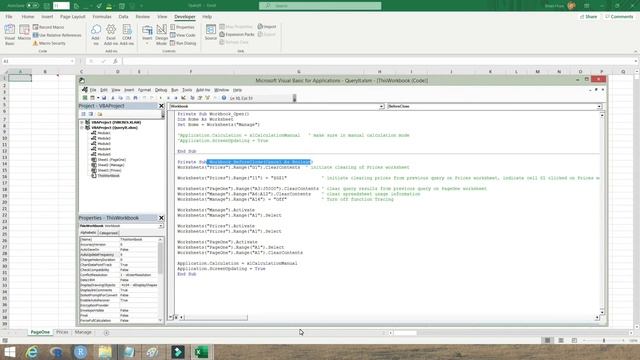Screen dimensions: 640x360
Task: Open the Workbook object dropdown
Action: coord(381,107)
